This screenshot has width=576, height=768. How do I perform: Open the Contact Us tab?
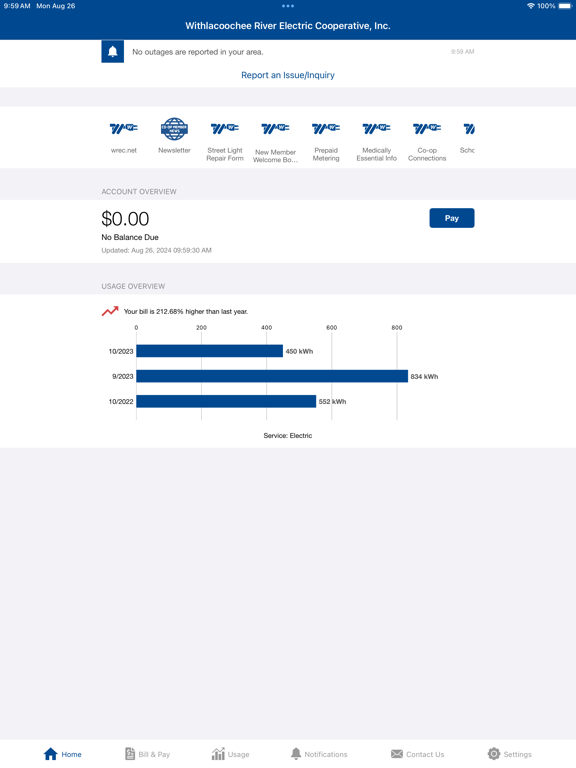point(417,754)
